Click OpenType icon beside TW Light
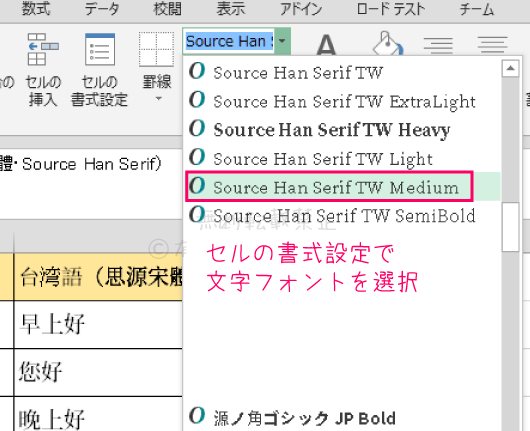The image size is (530, 431). click(197, 157)
